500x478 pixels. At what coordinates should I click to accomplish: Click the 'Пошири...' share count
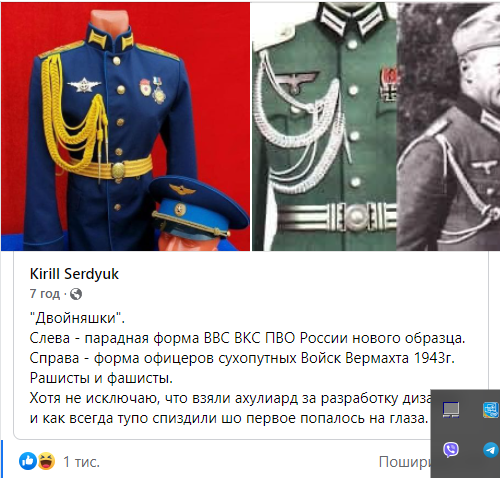tap(405, 462)
